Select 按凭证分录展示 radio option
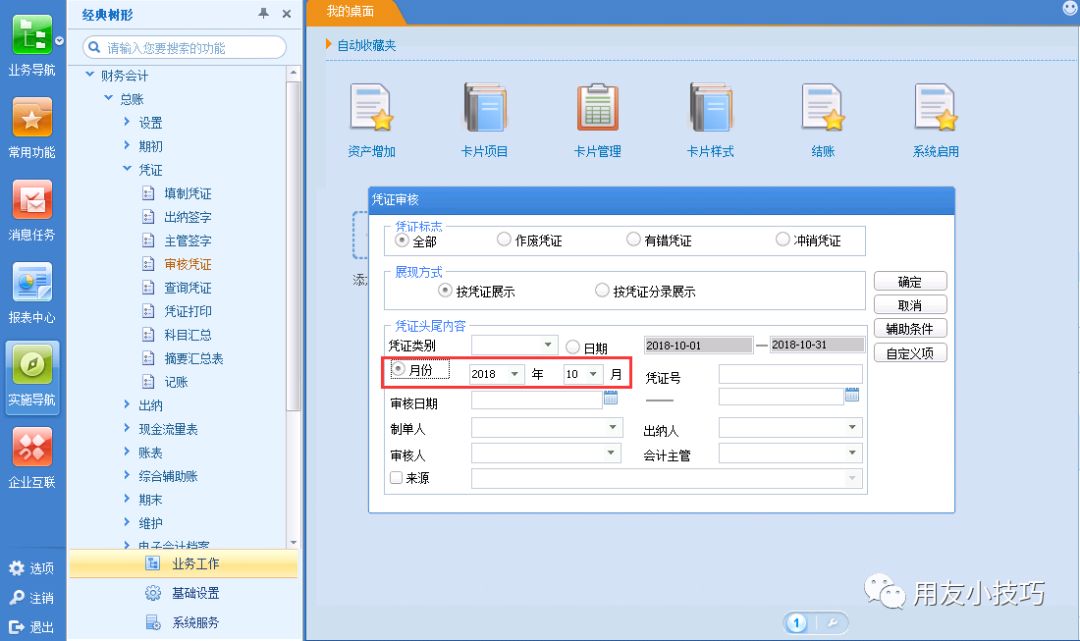The width and height of the screenshot is (1080, 641). pyautogui.click(x=602, y=290)
